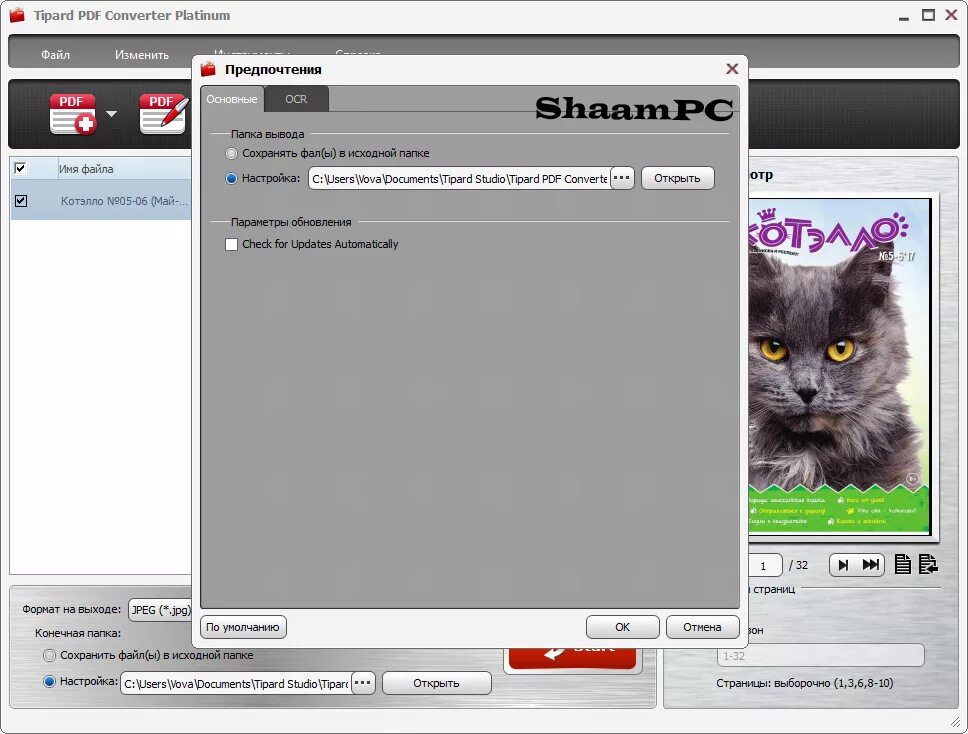Viewport: 968px width, 734px height.
Task: Open the Файл menu
Action: [56, 54]
